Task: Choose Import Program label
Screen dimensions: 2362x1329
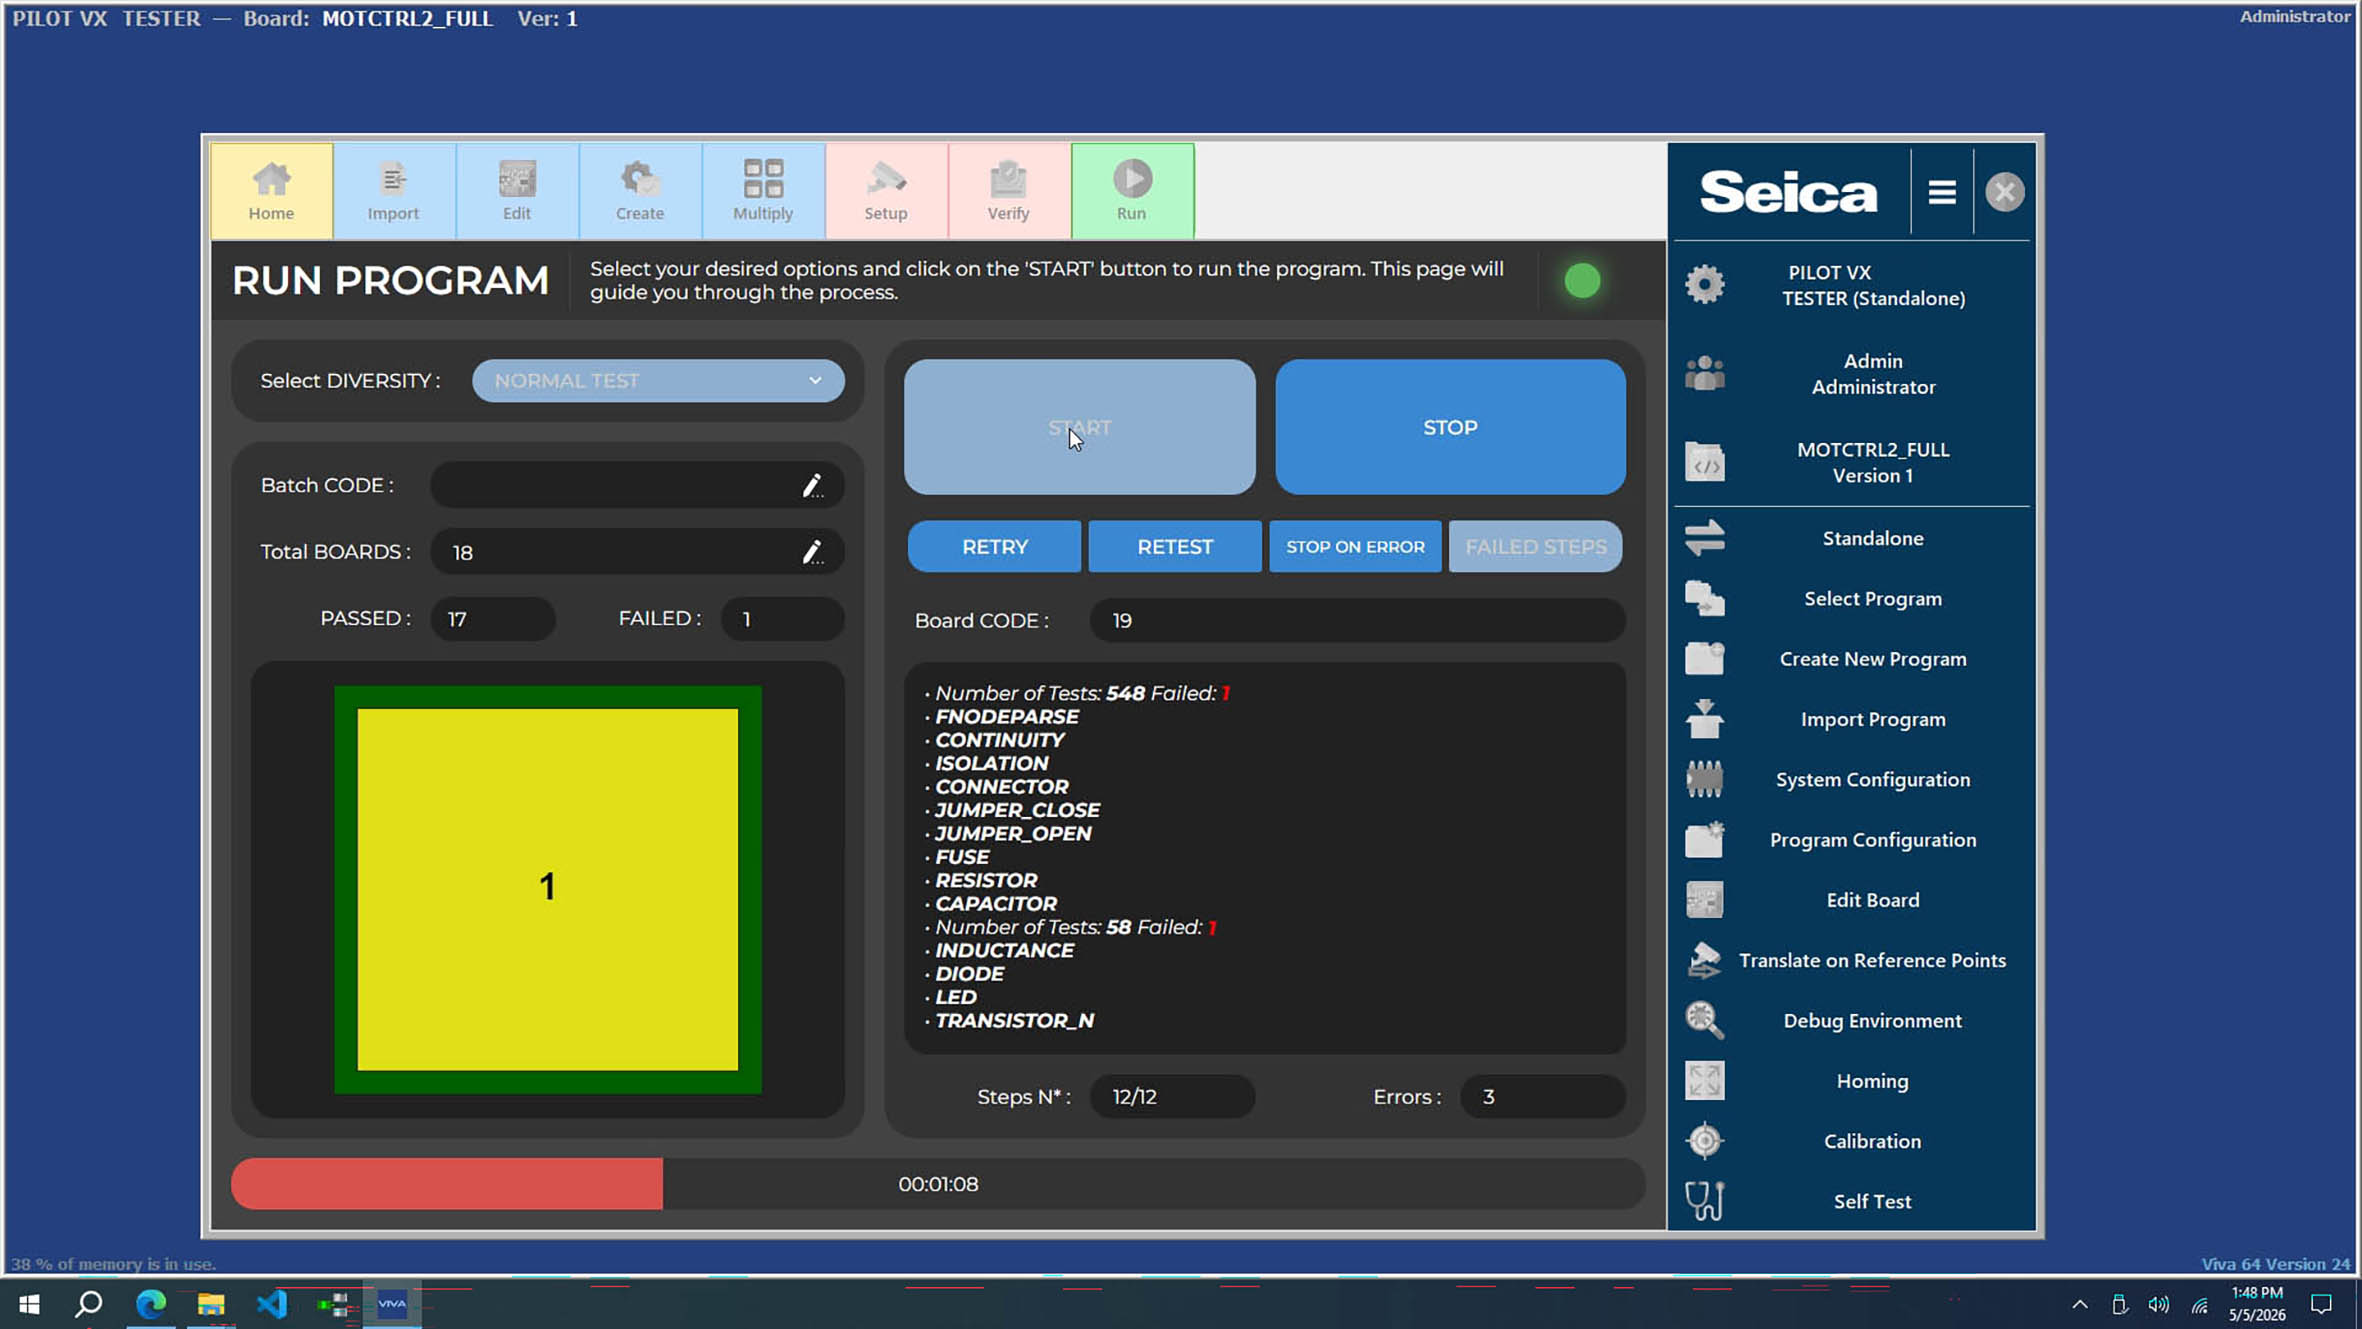Action: pos(1872,719)
